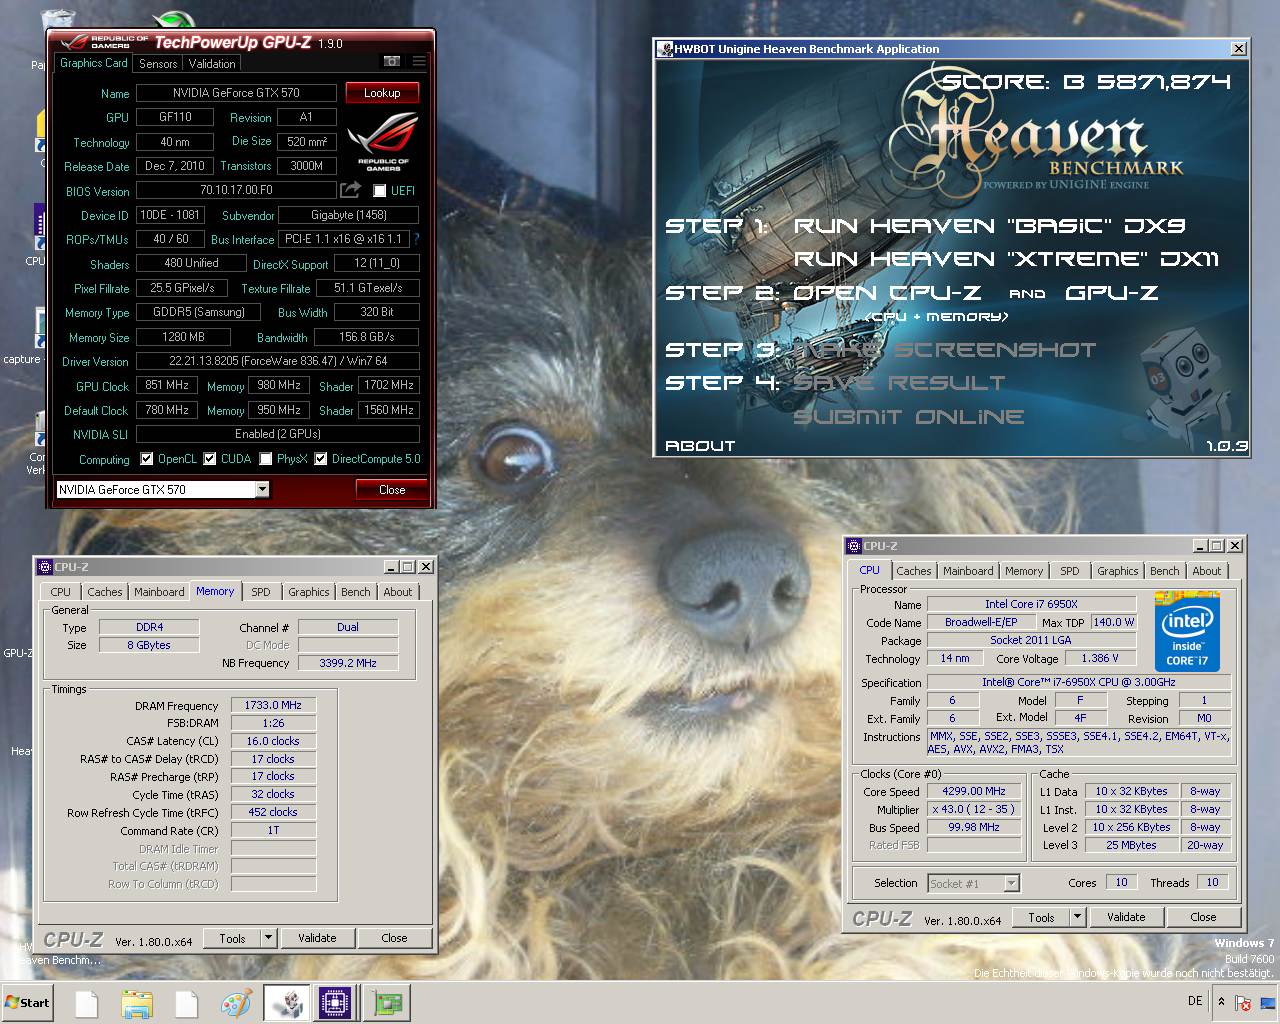Open the Graphics tab in right CPU-Z
This screenshot has height=1024, width=1280.
(x=1117, y=571)
